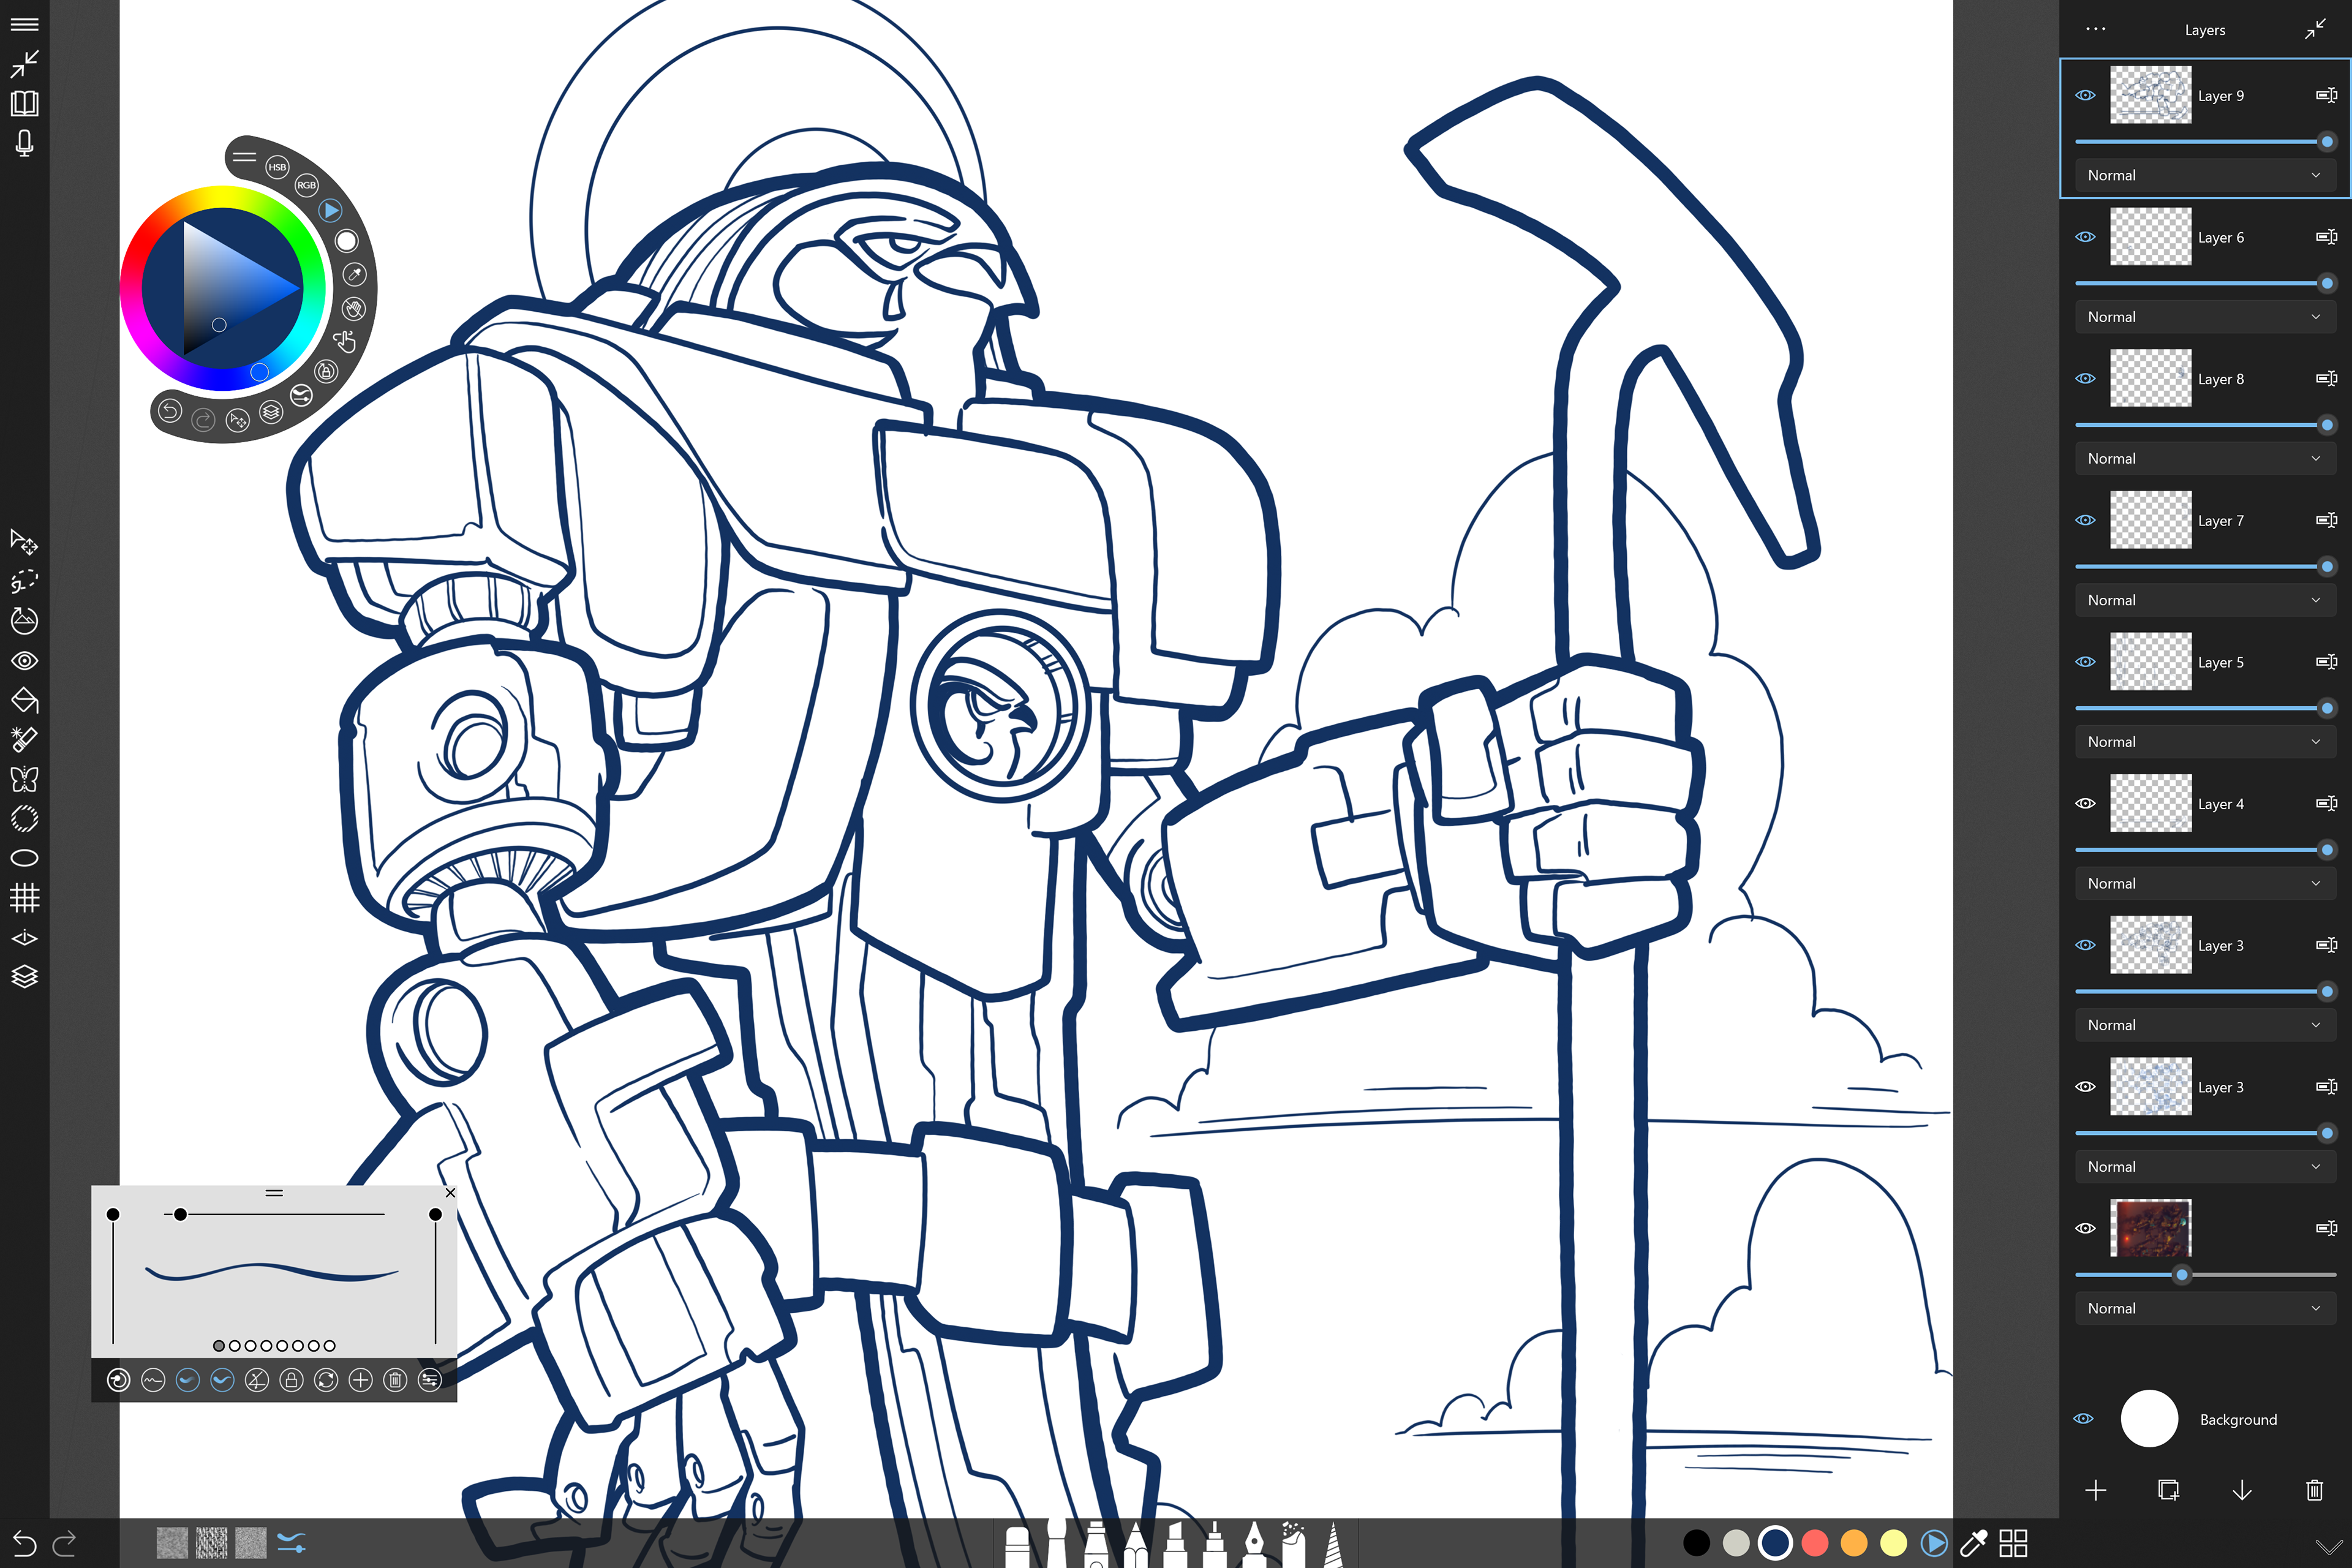
Task: Select the symmetry butterfly tool
Action: click(24, 779)
